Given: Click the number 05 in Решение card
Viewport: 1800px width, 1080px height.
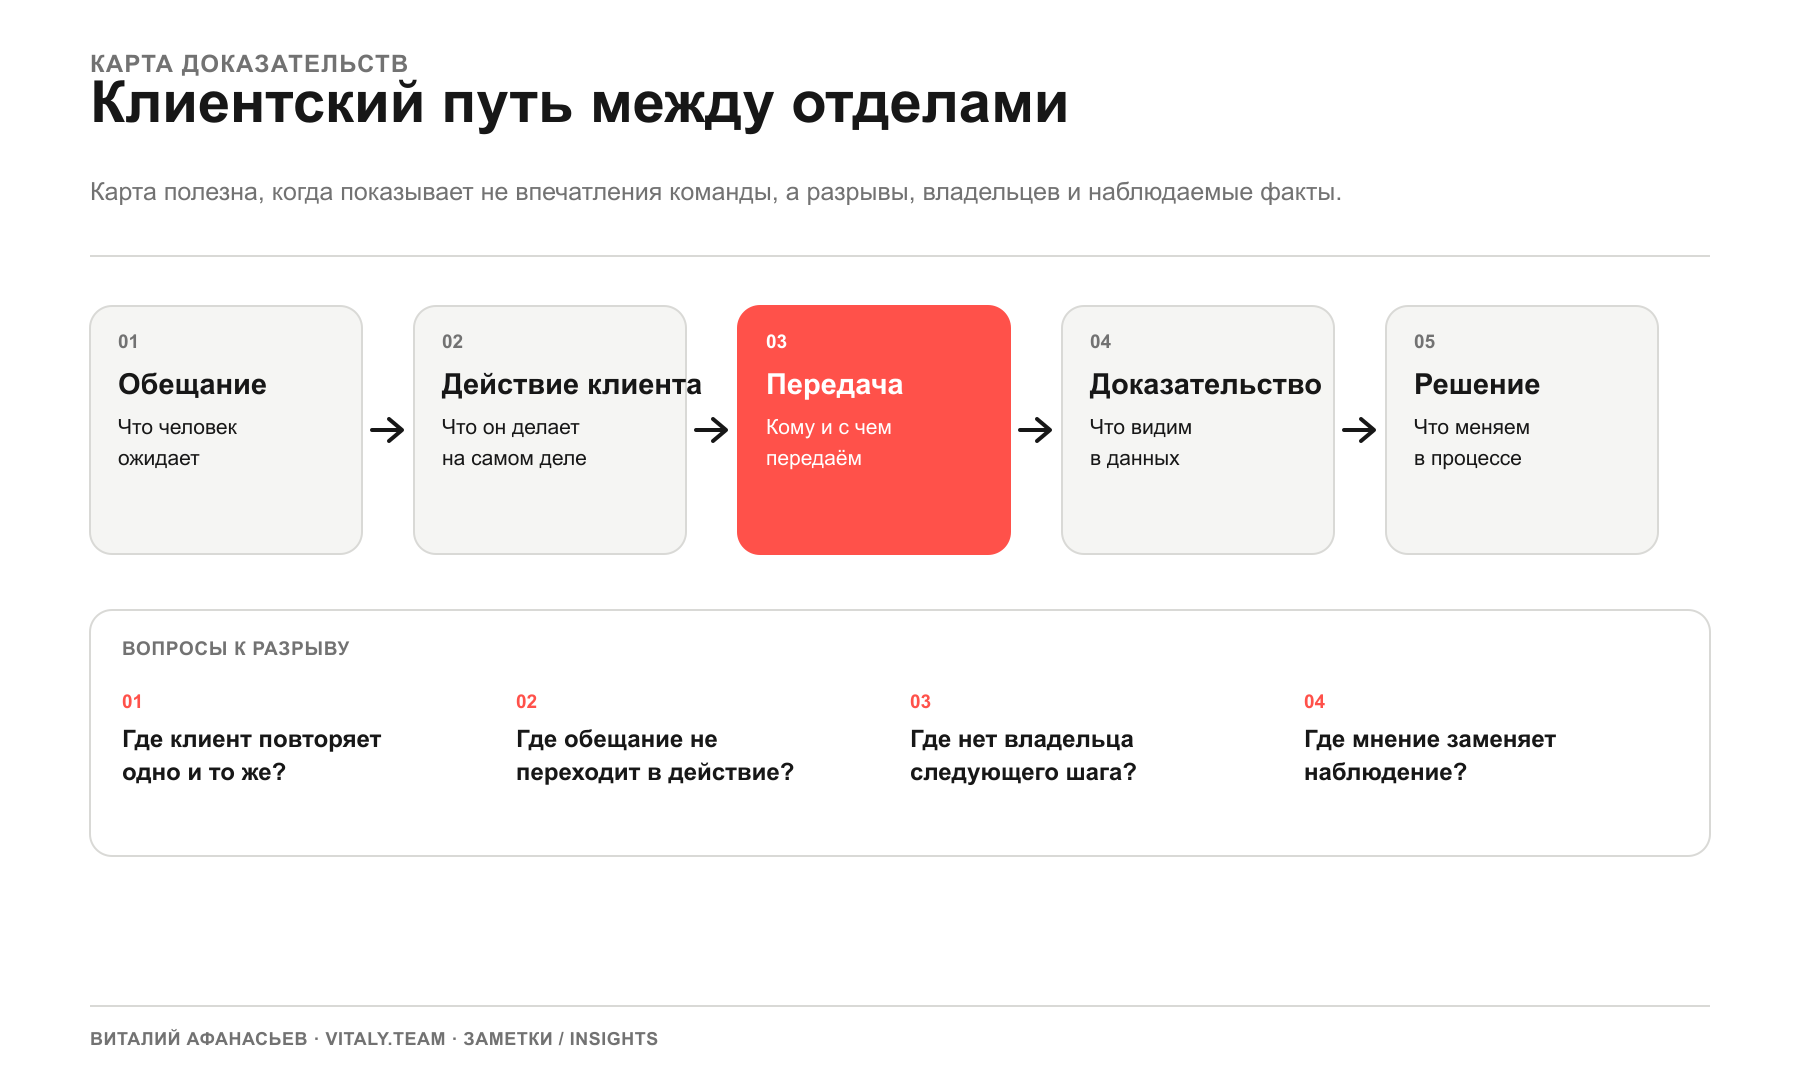Looking at the screenshot, I should point(1424,342).
